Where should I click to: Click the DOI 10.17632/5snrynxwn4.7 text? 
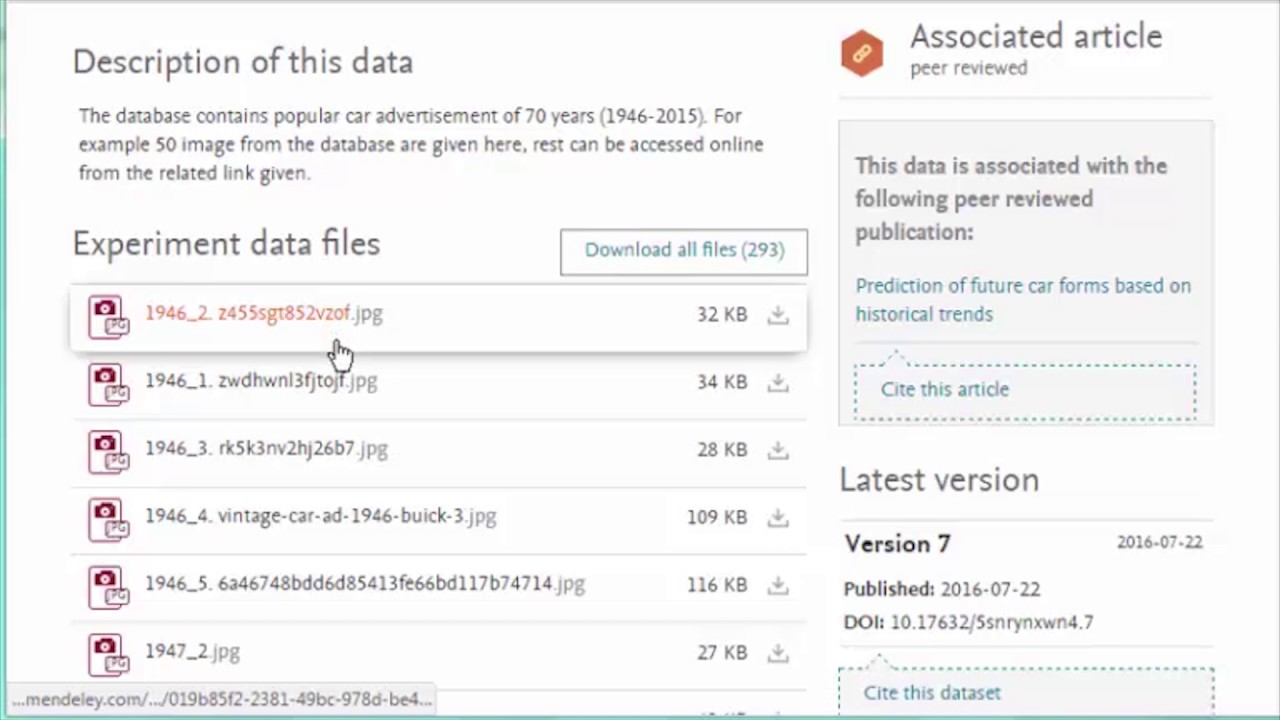coord(991,622)
